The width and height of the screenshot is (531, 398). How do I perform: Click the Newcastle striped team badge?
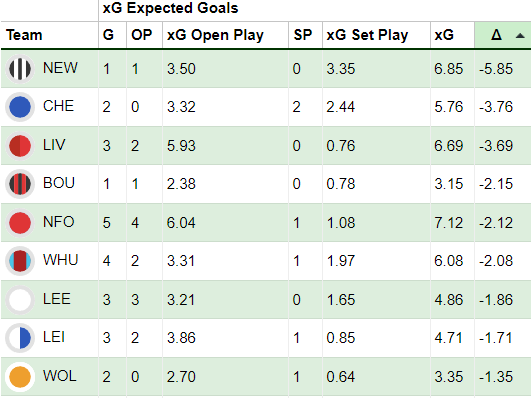click(x=20, y=69)
